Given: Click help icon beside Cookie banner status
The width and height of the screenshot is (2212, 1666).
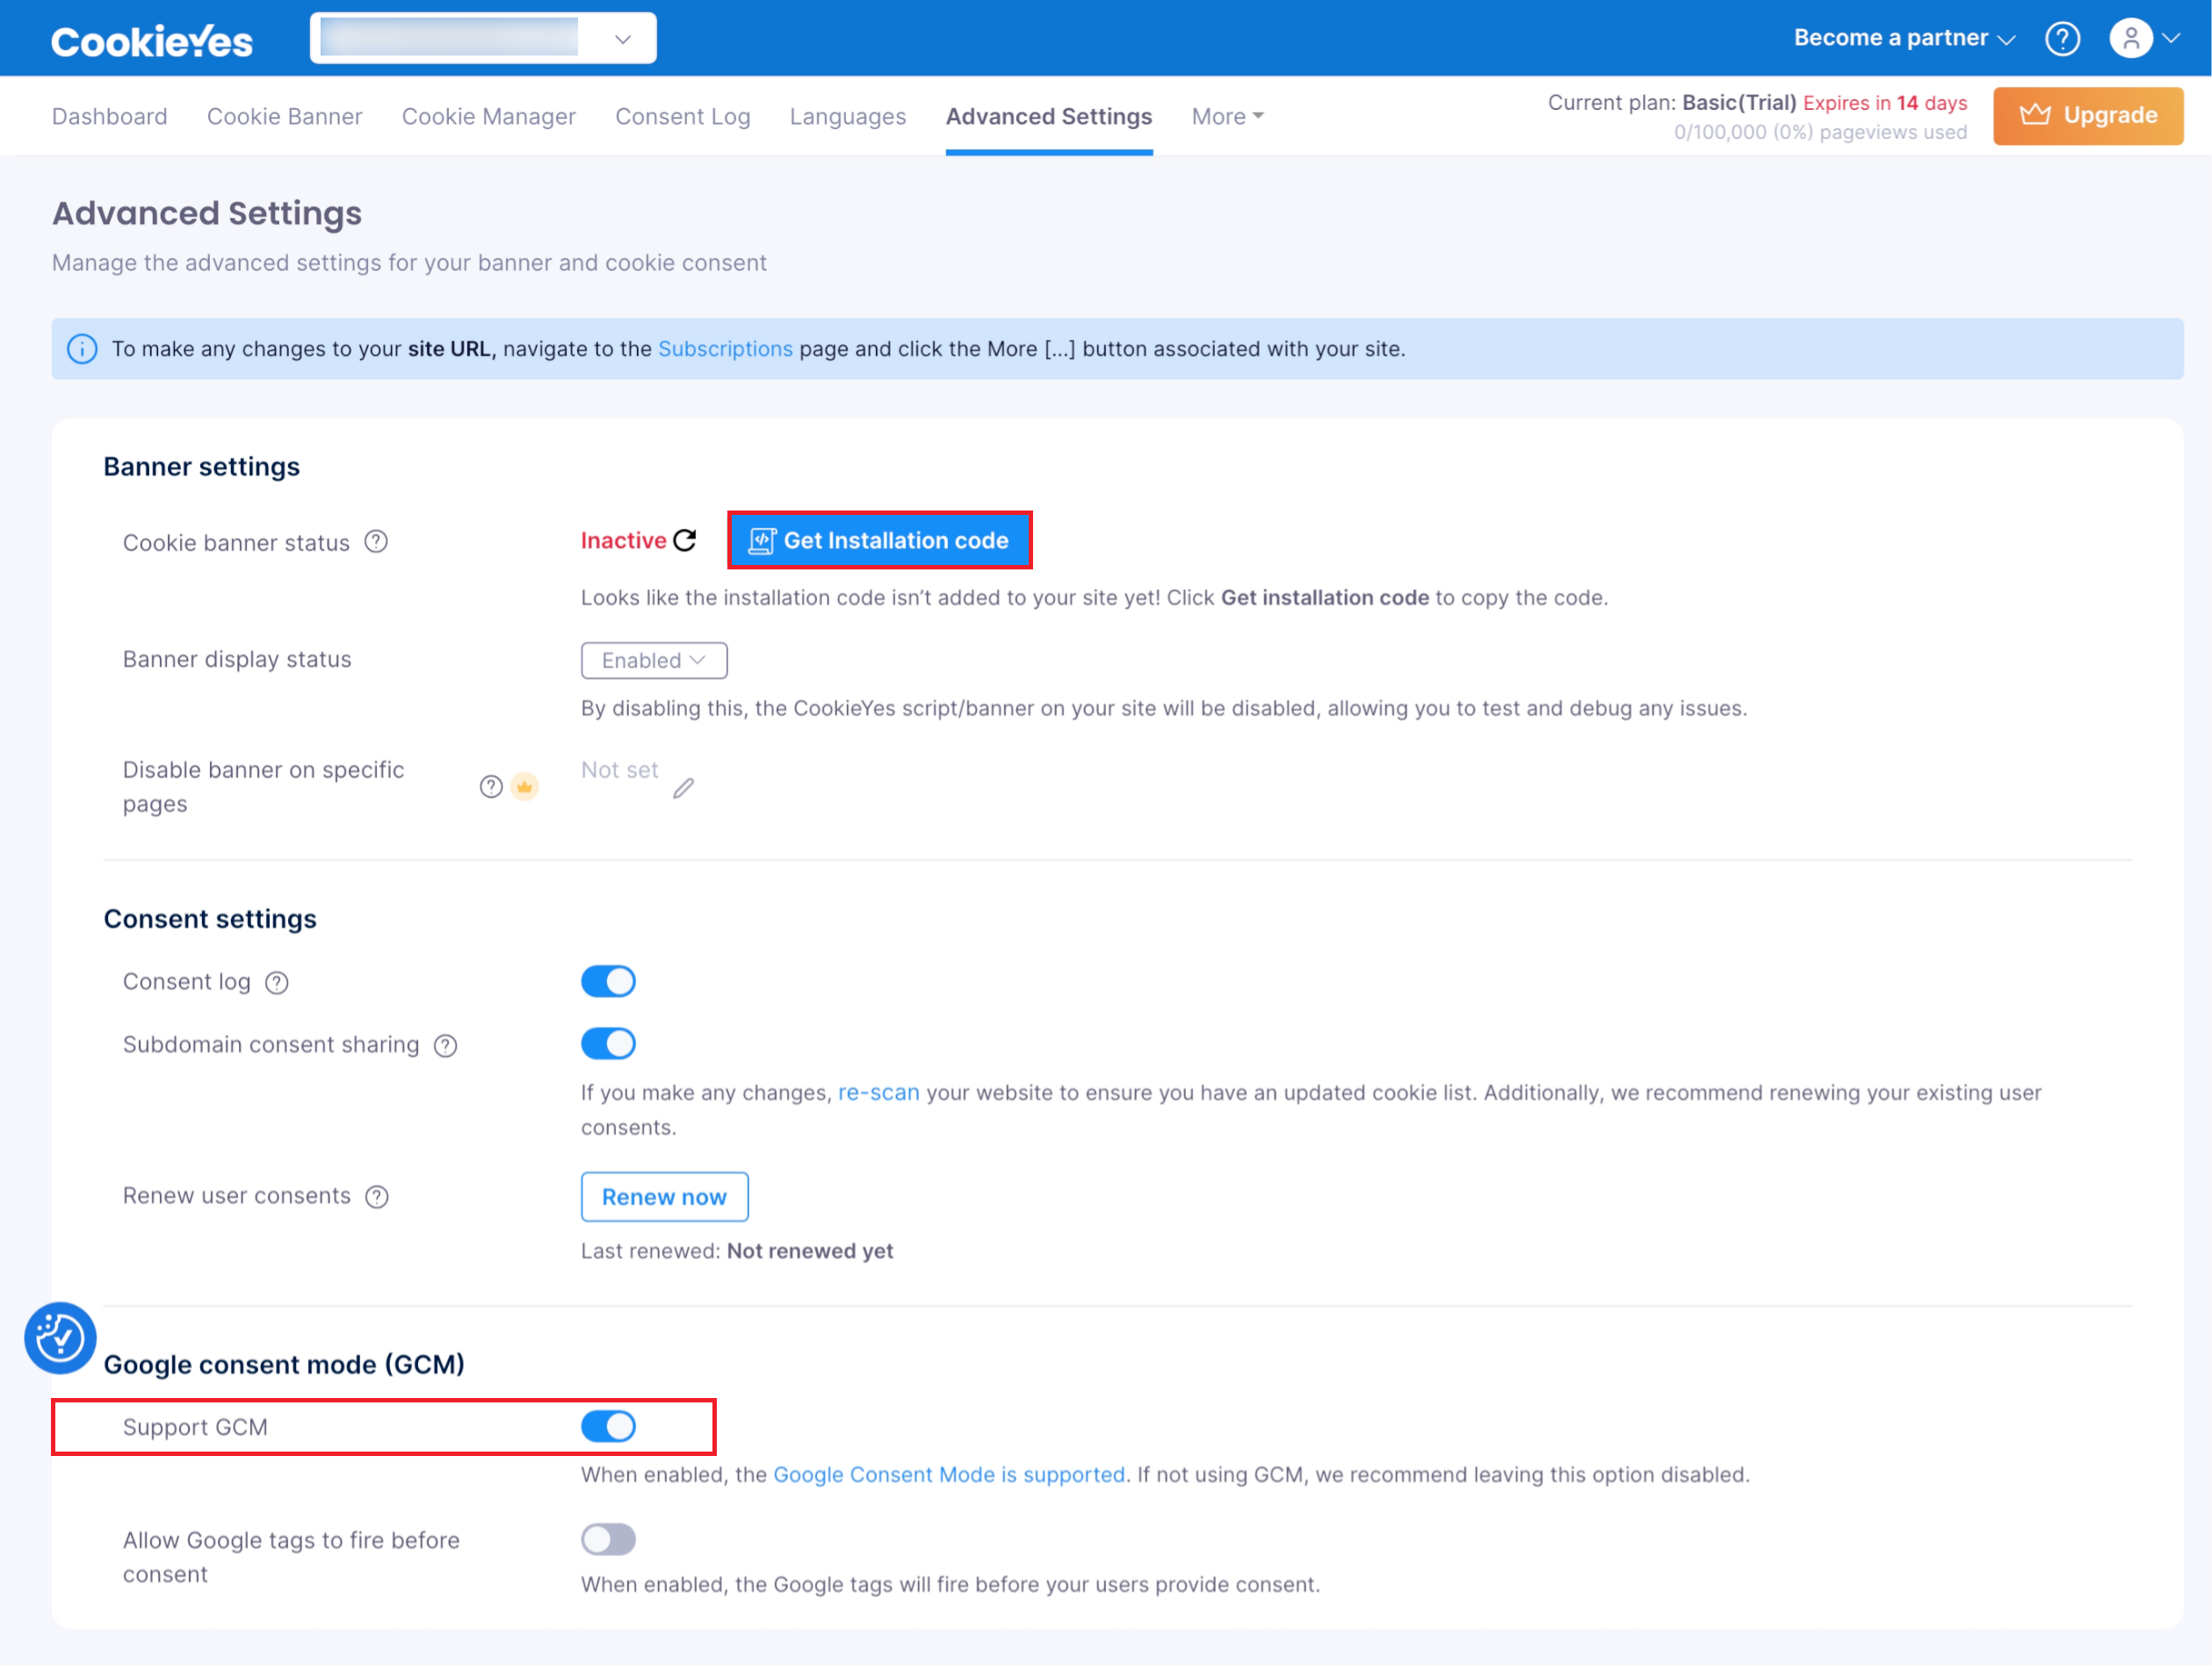Looking at the screenshot, I should (x=376, y=542).
